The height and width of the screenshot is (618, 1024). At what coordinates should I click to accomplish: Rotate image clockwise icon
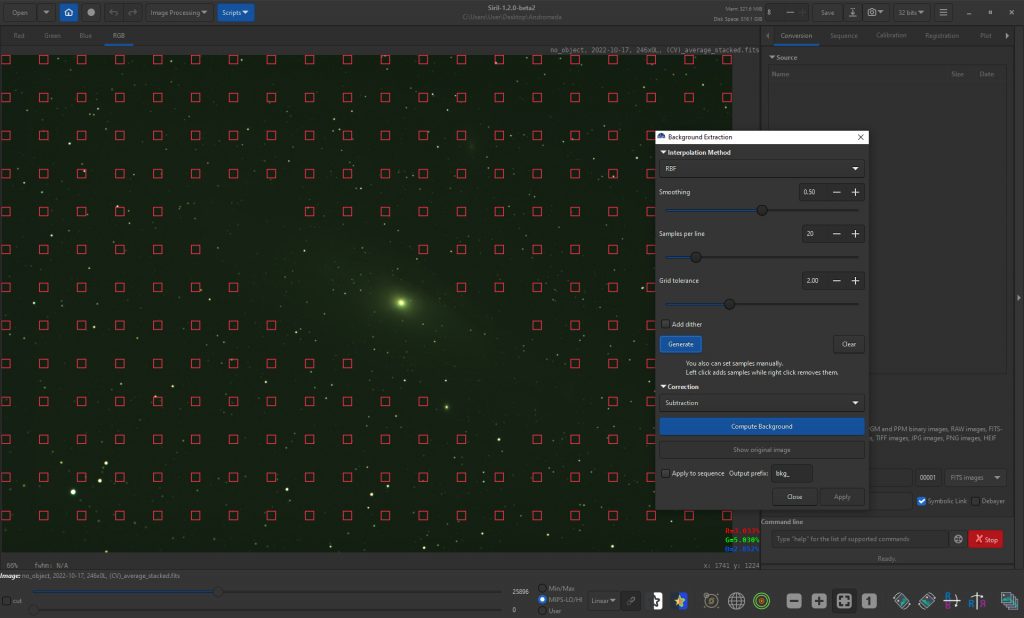[927, 600]
